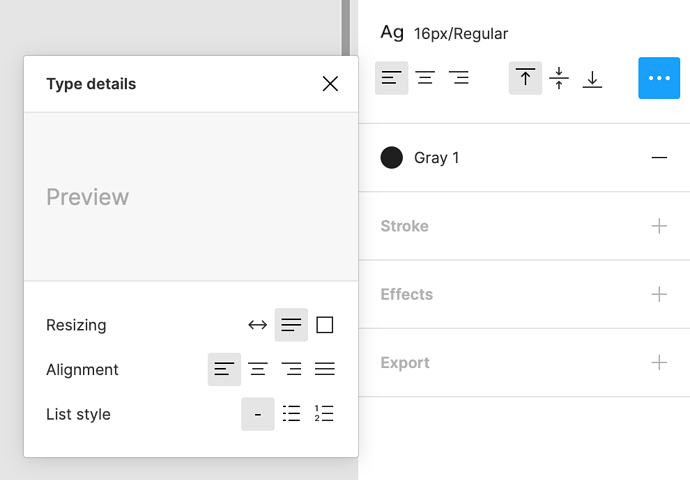Image resolution: width=690 pixels, height=480 pixels.
Task: Toggle left alignment in Type details
Action: pos(224,370)
